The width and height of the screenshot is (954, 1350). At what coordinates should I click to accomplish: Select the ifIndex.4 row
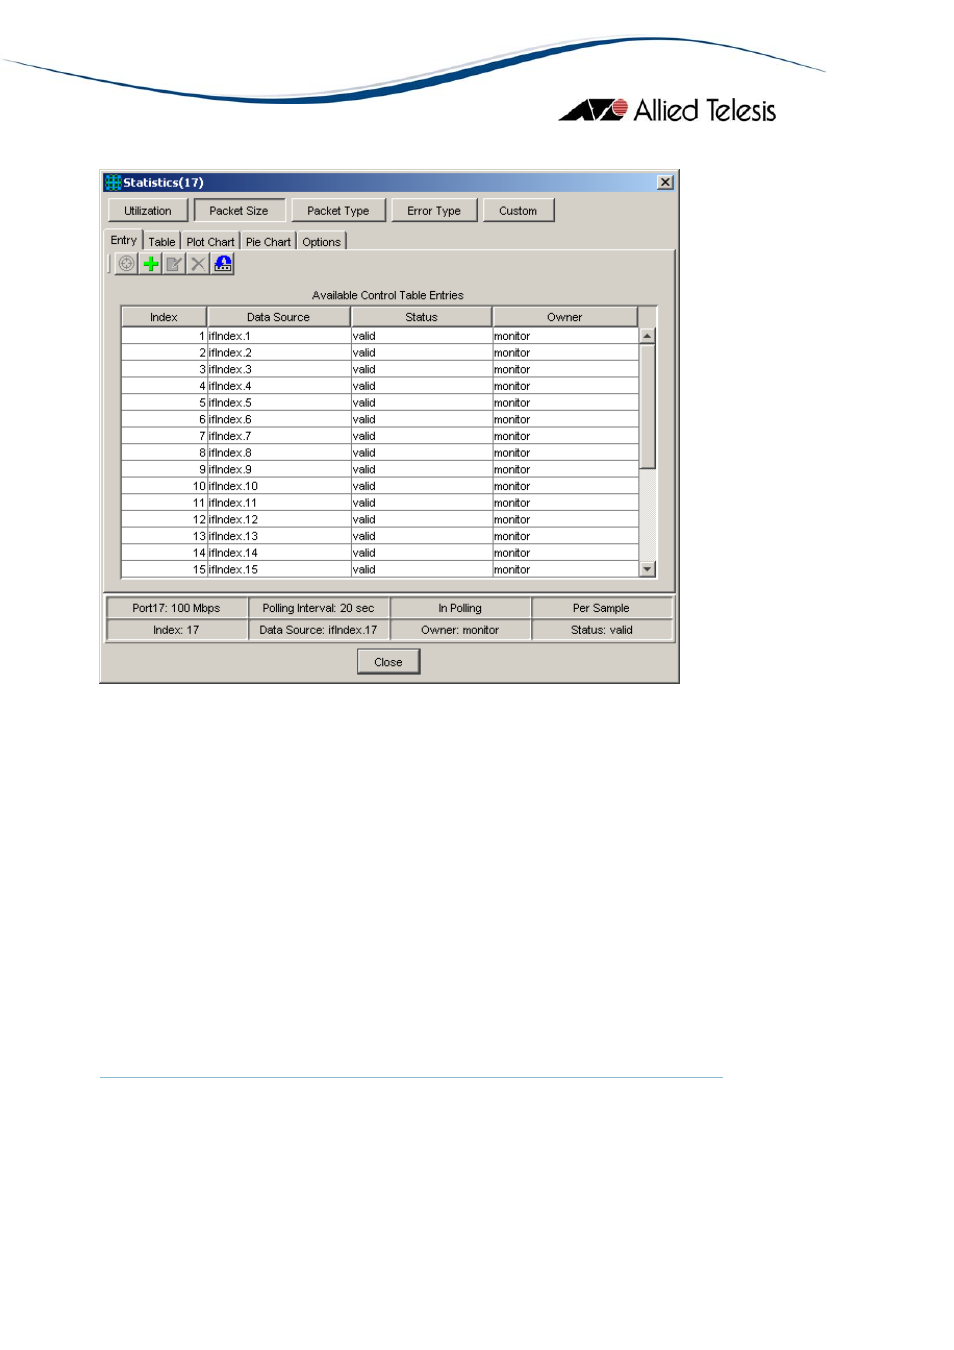pyautogui.click(x=380, y=386)
